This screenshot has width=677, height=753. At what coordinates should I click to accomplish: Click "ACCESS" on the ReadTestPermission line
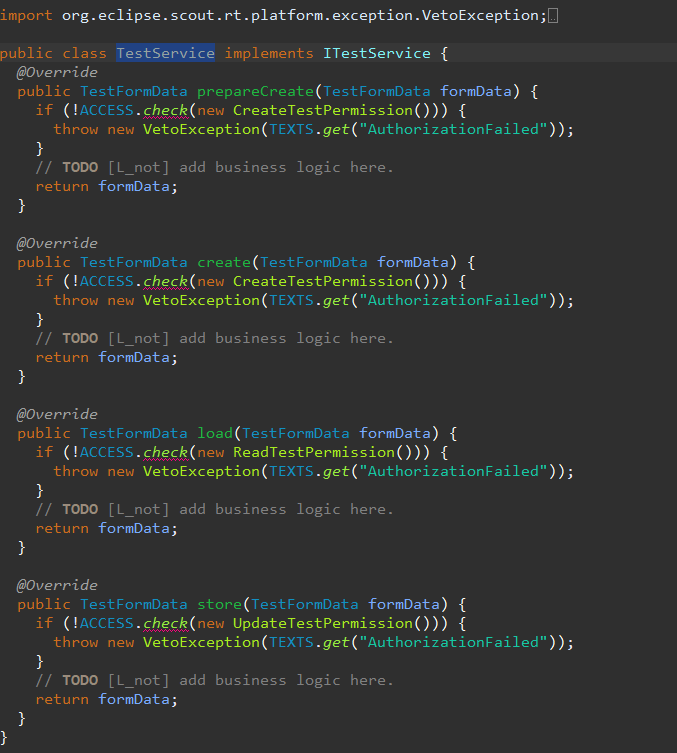coord(107,452)
